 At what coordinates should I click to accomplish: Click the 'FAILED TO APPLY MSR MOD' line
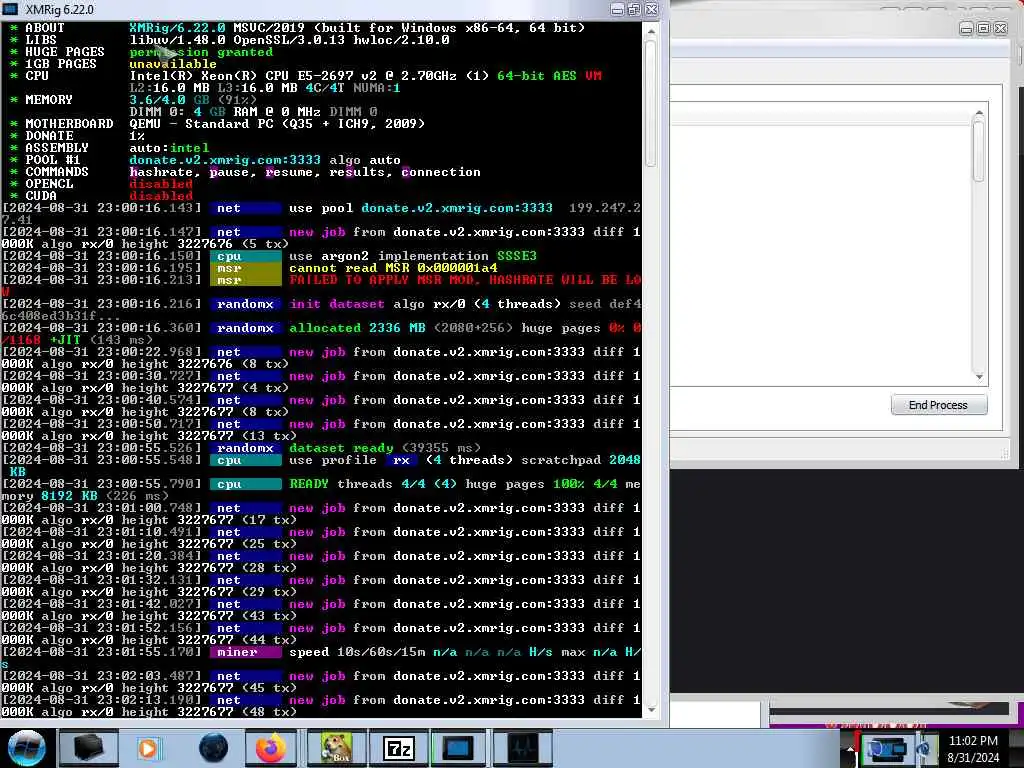(x=465, y=280)
